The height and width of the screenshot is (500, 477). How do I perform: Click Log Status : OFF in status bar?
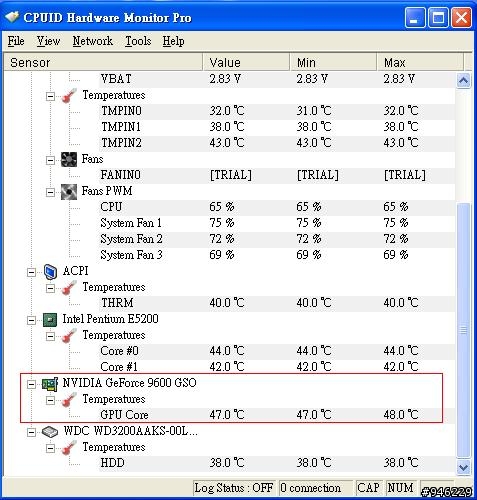pos(234,488)
